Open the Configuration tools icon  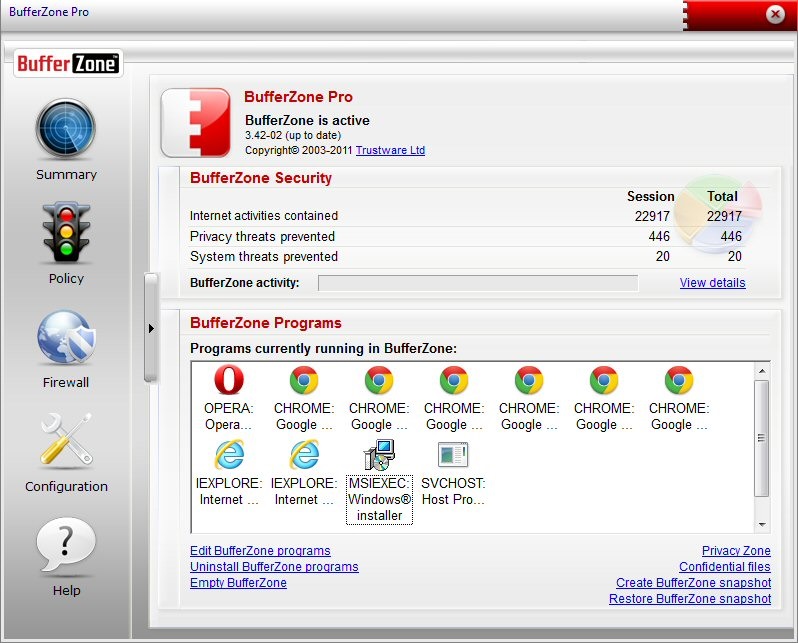click(x=66, y=440)
